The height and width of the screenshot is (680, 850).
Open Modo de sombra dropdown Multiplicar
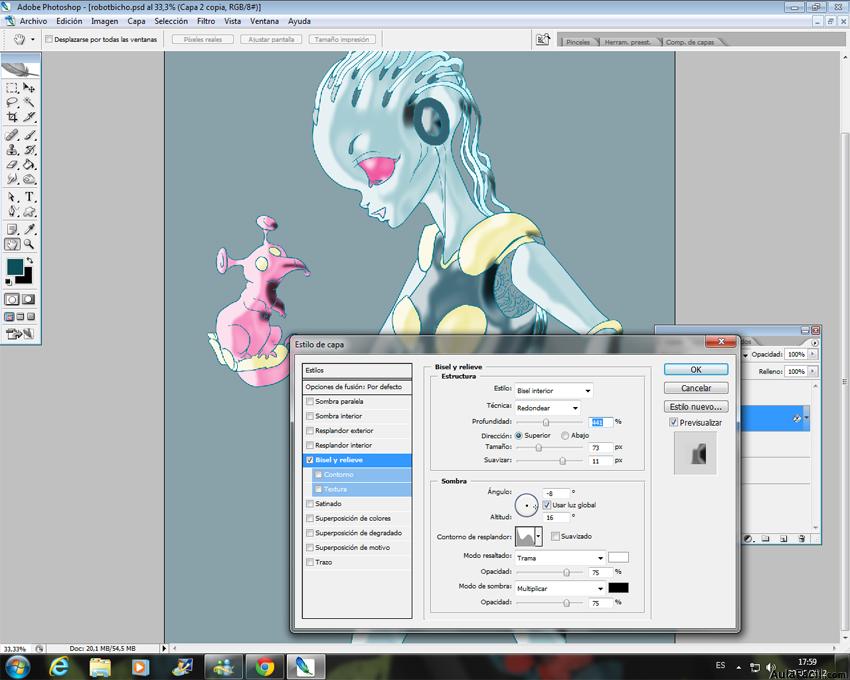tap(560, 588)
